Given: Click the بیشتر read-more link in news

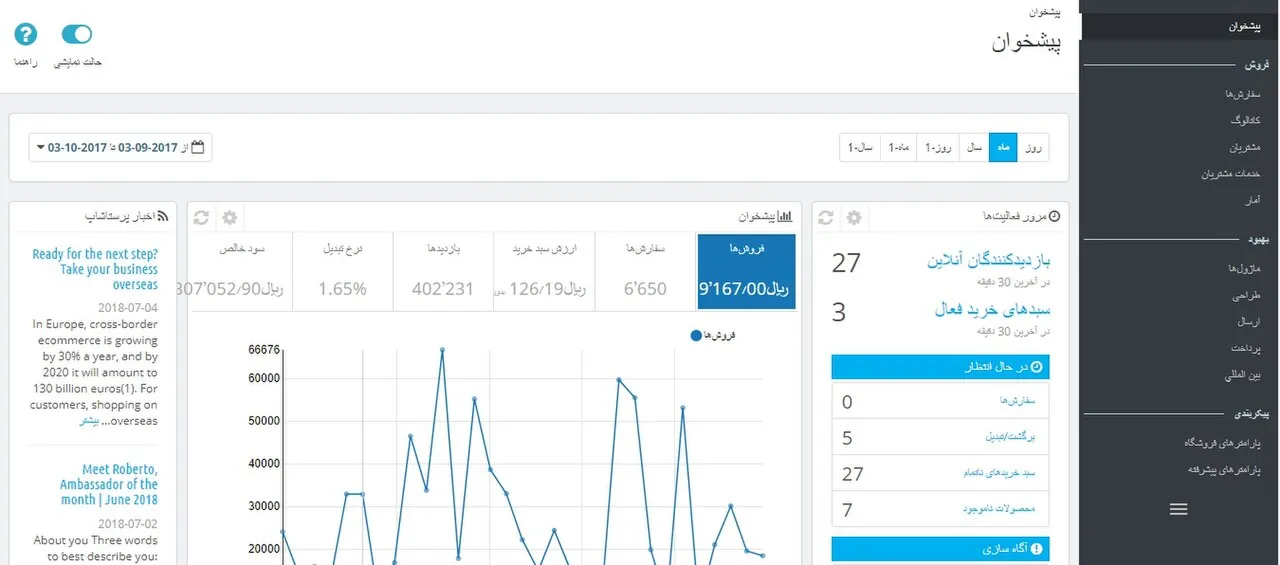Looking at the screenshot, I should coord(90,422).
